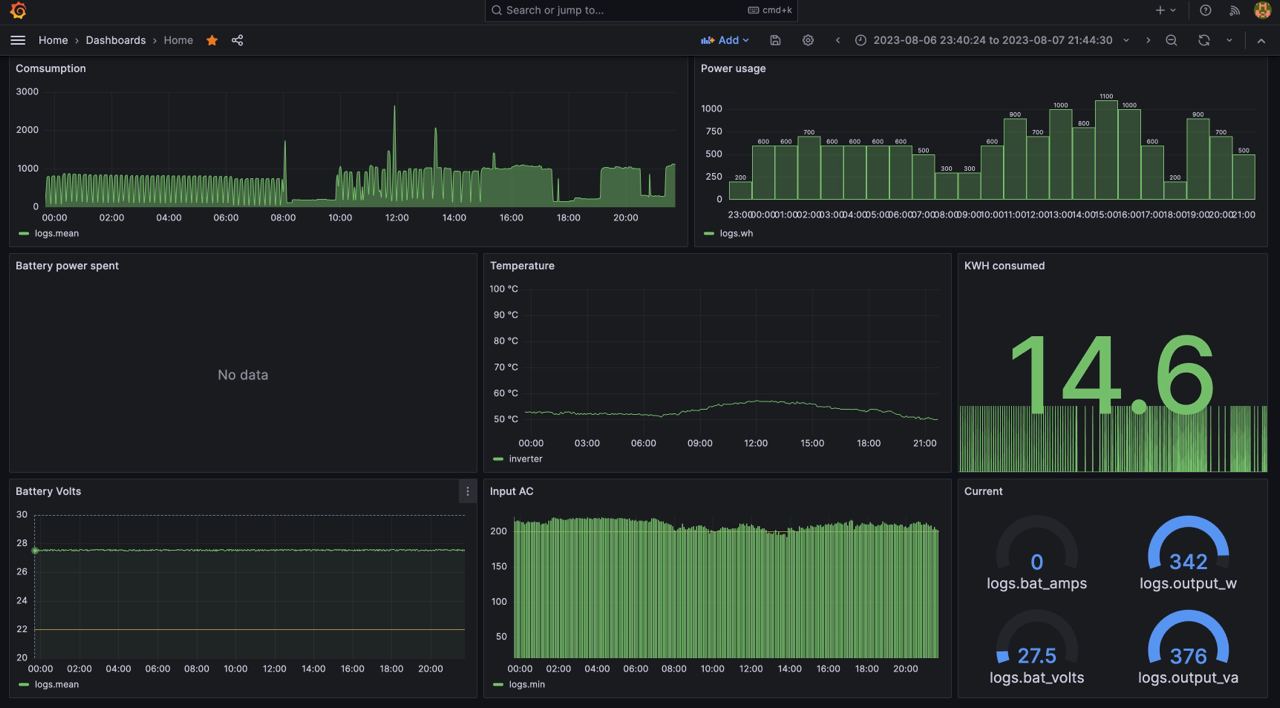This screenshot has height=708, width=1280.
Task: Toggle logs.wh series label in Power usage legend
Action: 736,233
